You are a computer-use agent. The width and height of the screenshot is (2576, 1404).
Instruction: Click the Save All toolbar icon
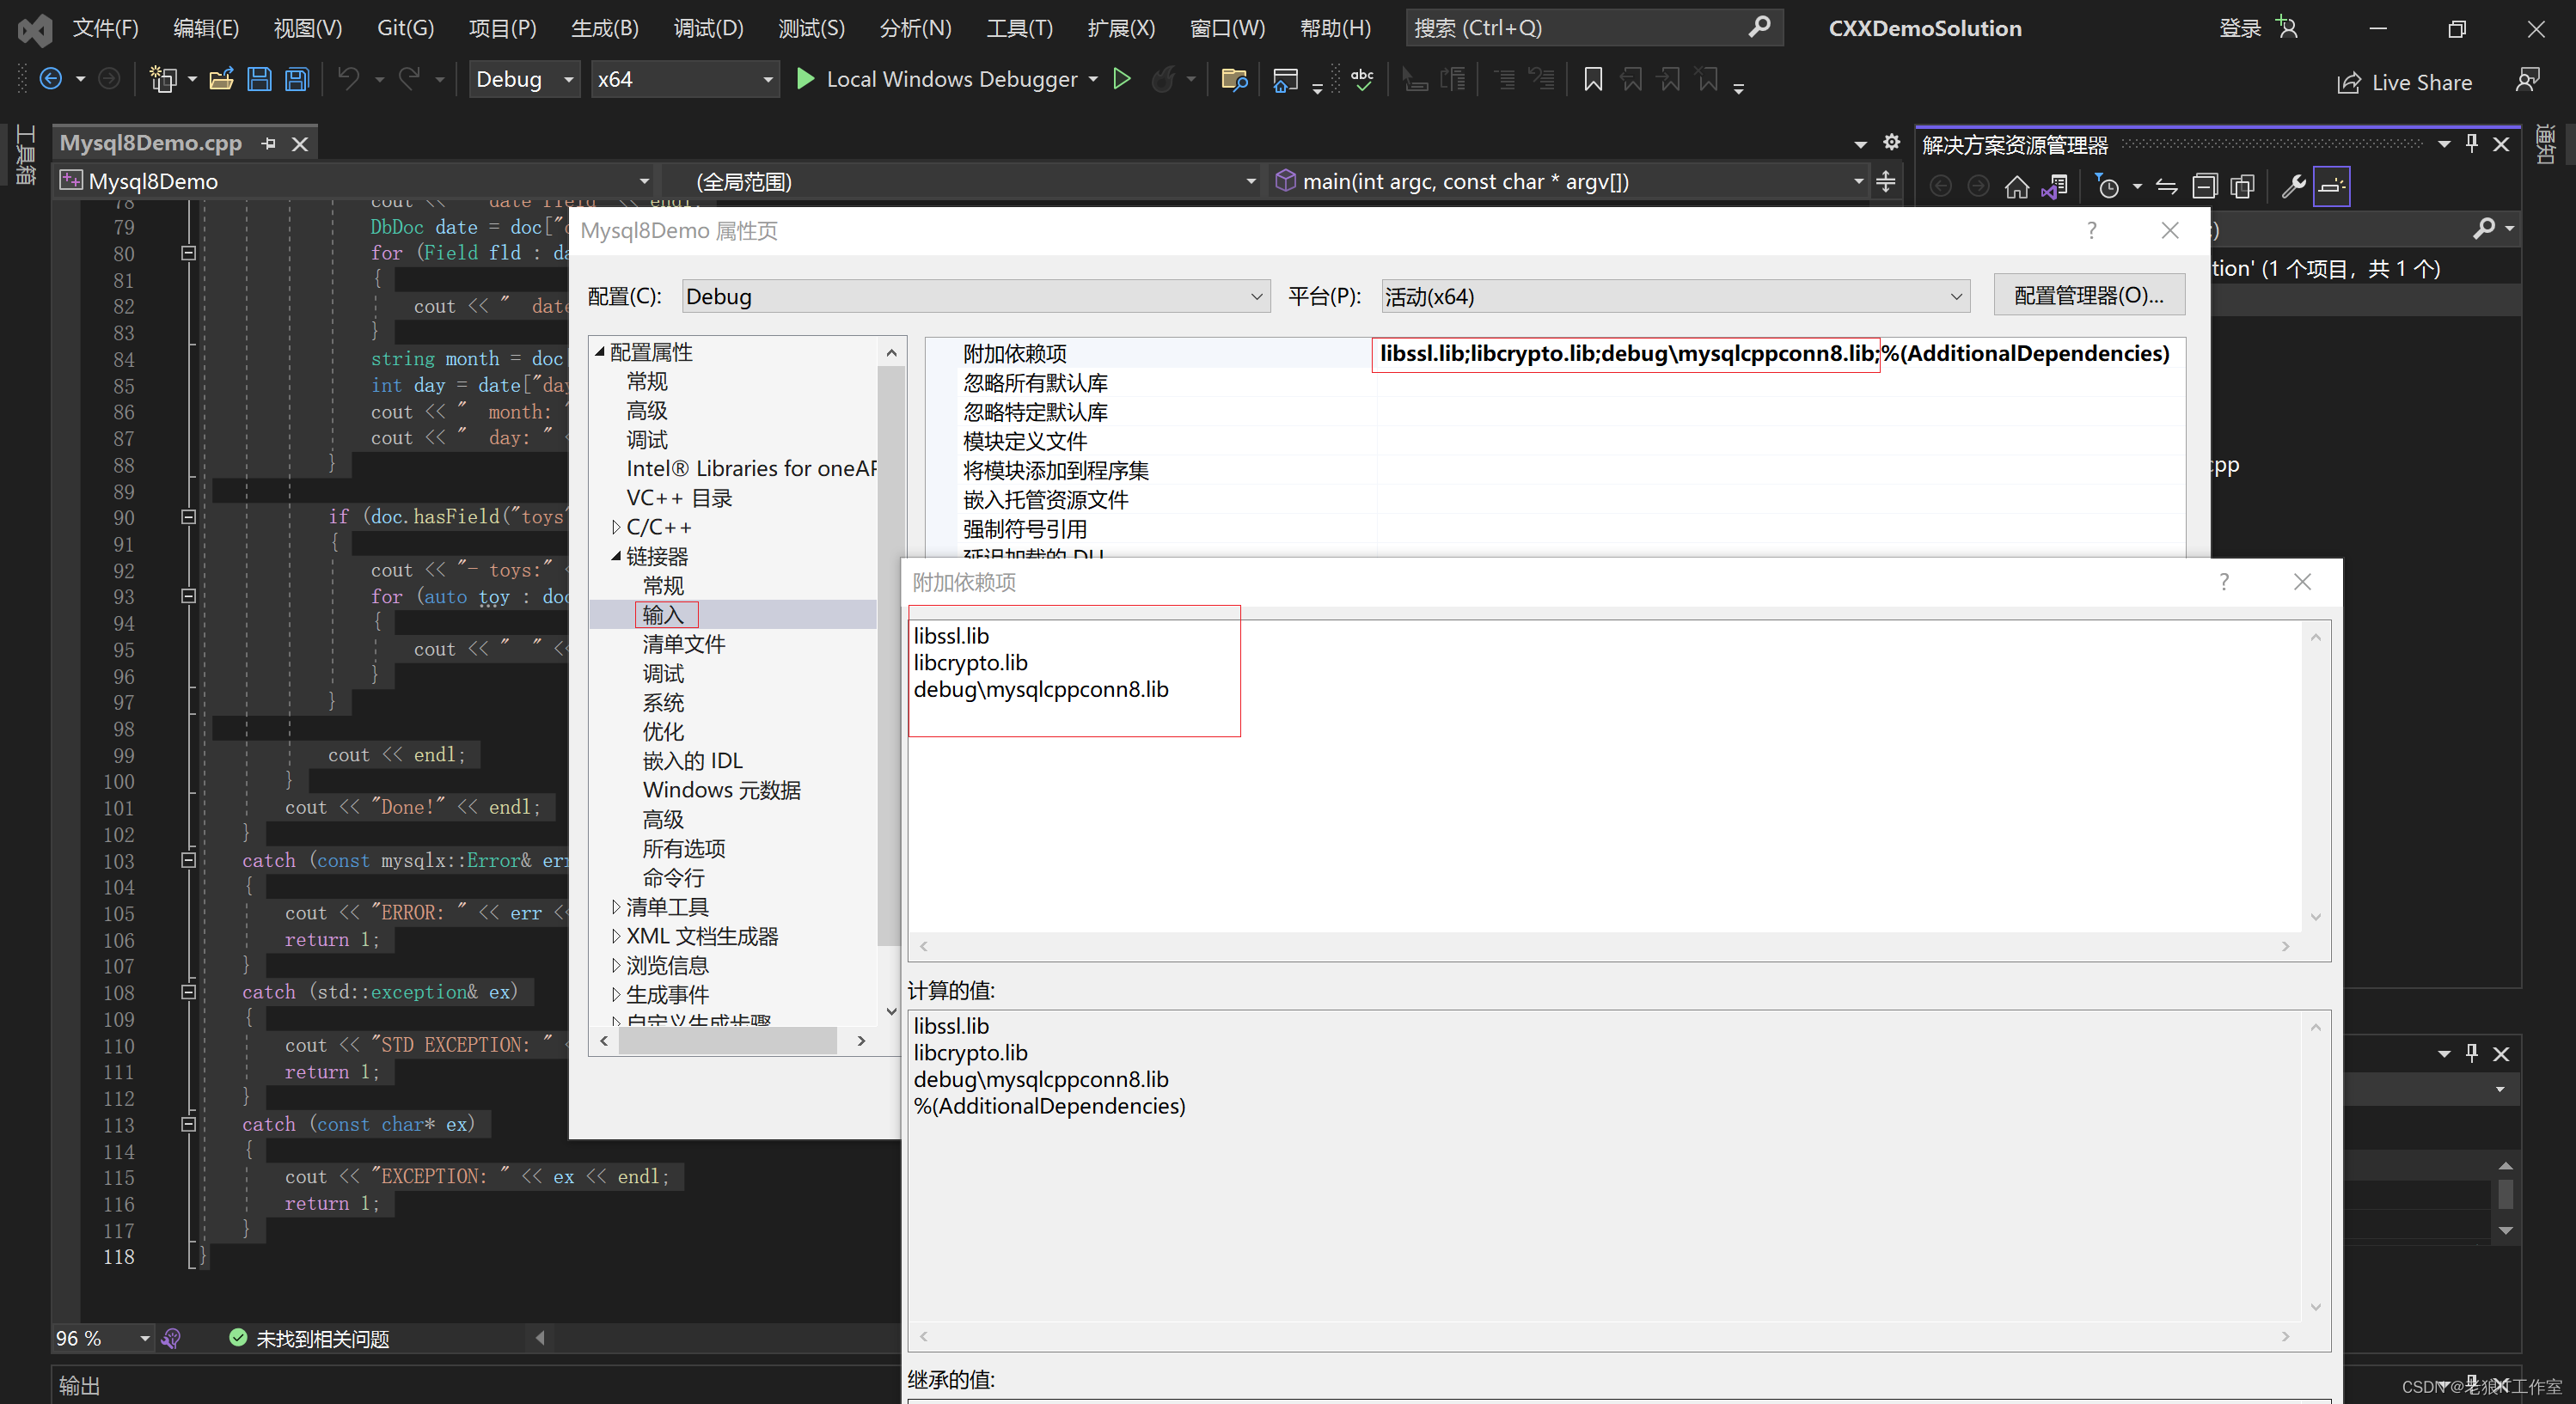coord(297,79)
